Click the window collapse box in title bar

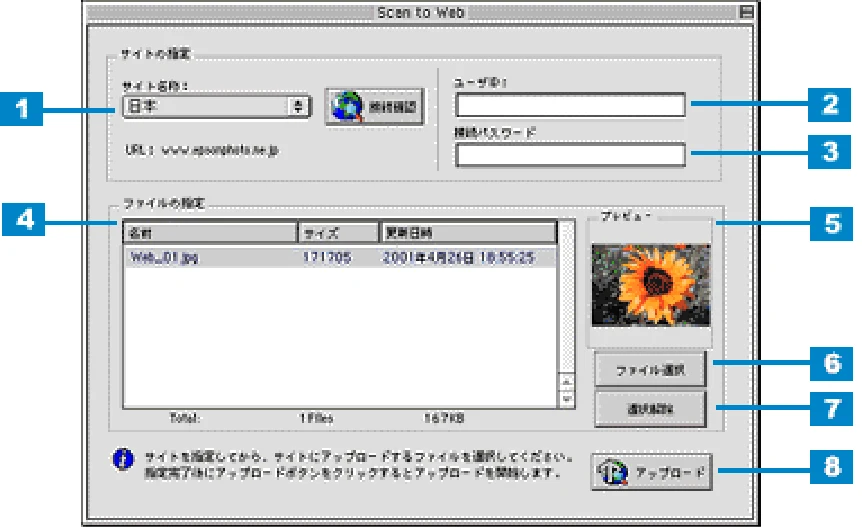[x=746, y=12]
